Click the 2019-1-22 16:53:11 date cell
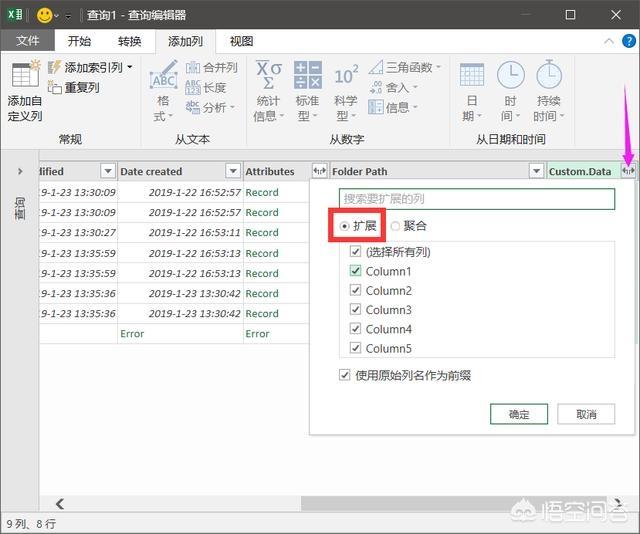This screenshot has width=640, height=534. coord(180,233)
